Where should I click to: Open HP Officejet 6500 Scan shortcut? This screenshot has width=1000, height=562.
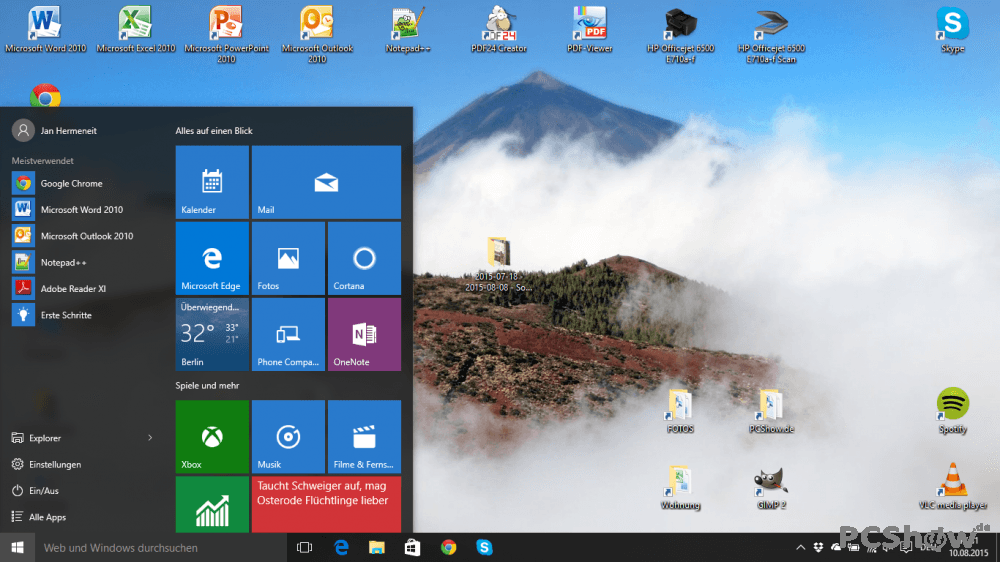(x=771, y=35)
